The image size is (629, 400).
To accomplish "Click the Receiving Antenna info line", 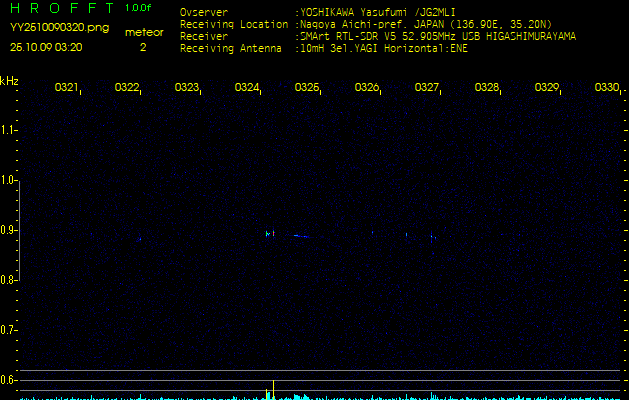I will [324, 49].
